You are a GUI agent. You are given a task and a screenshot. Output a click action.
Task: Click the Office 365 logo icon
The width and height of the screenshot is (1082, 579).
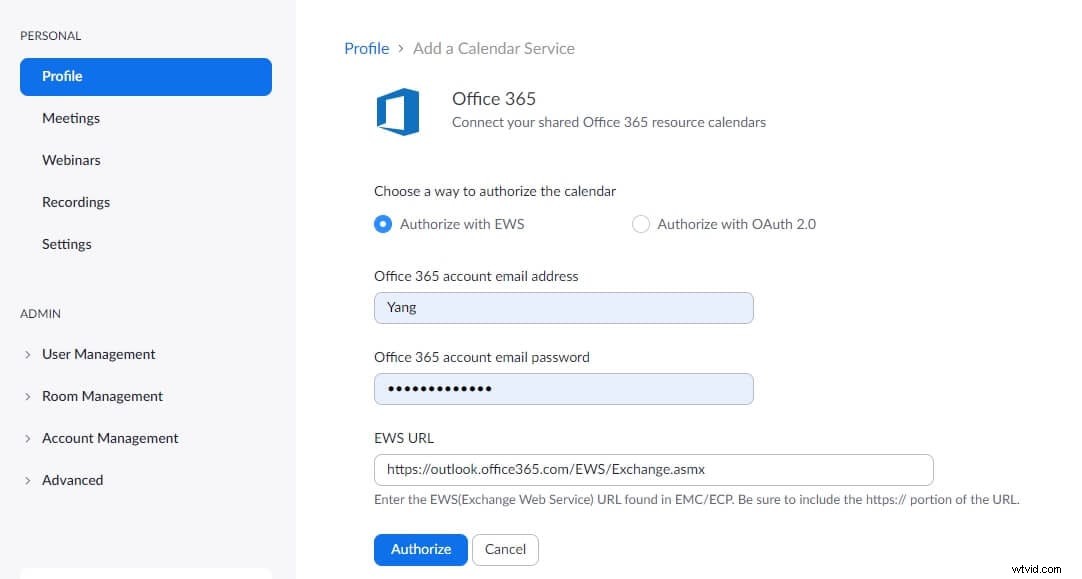tap(399, 112)
